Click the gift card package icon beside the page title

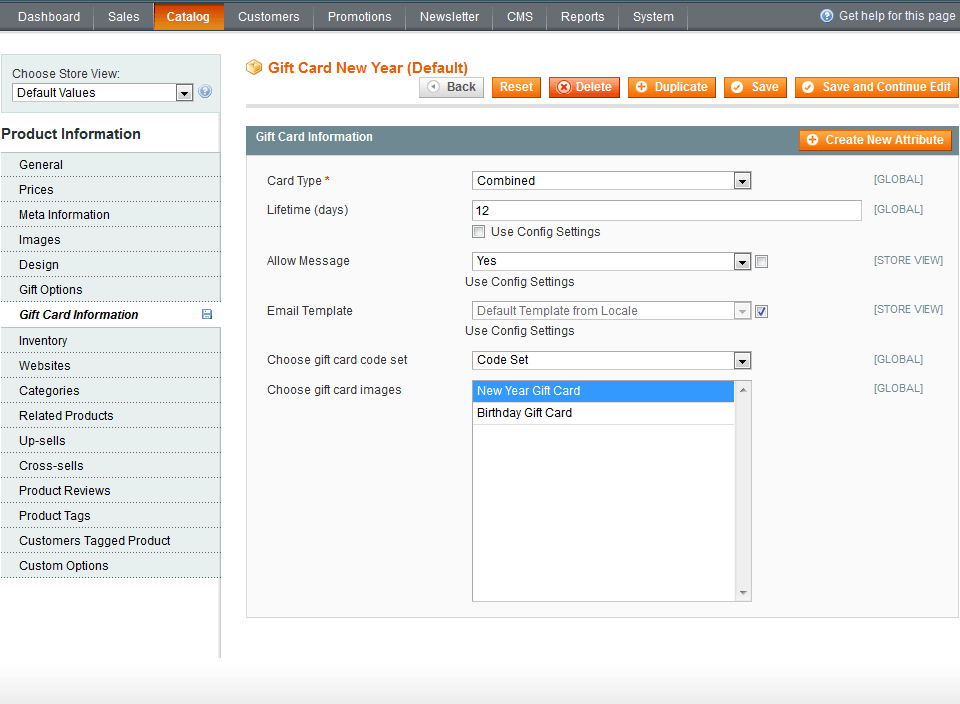click(254, 68)
